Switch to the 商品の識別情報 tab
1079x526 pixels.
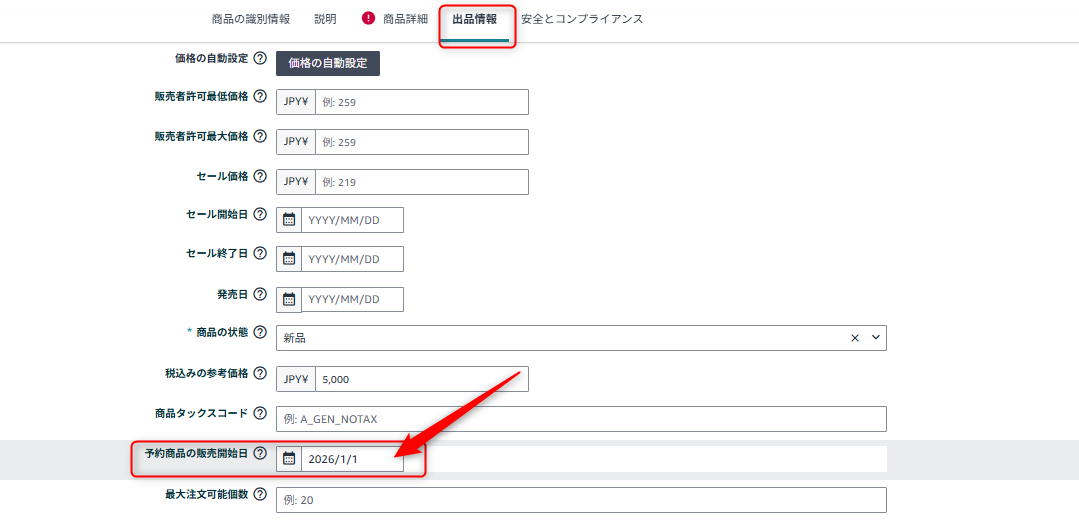(x=251, y=19)
